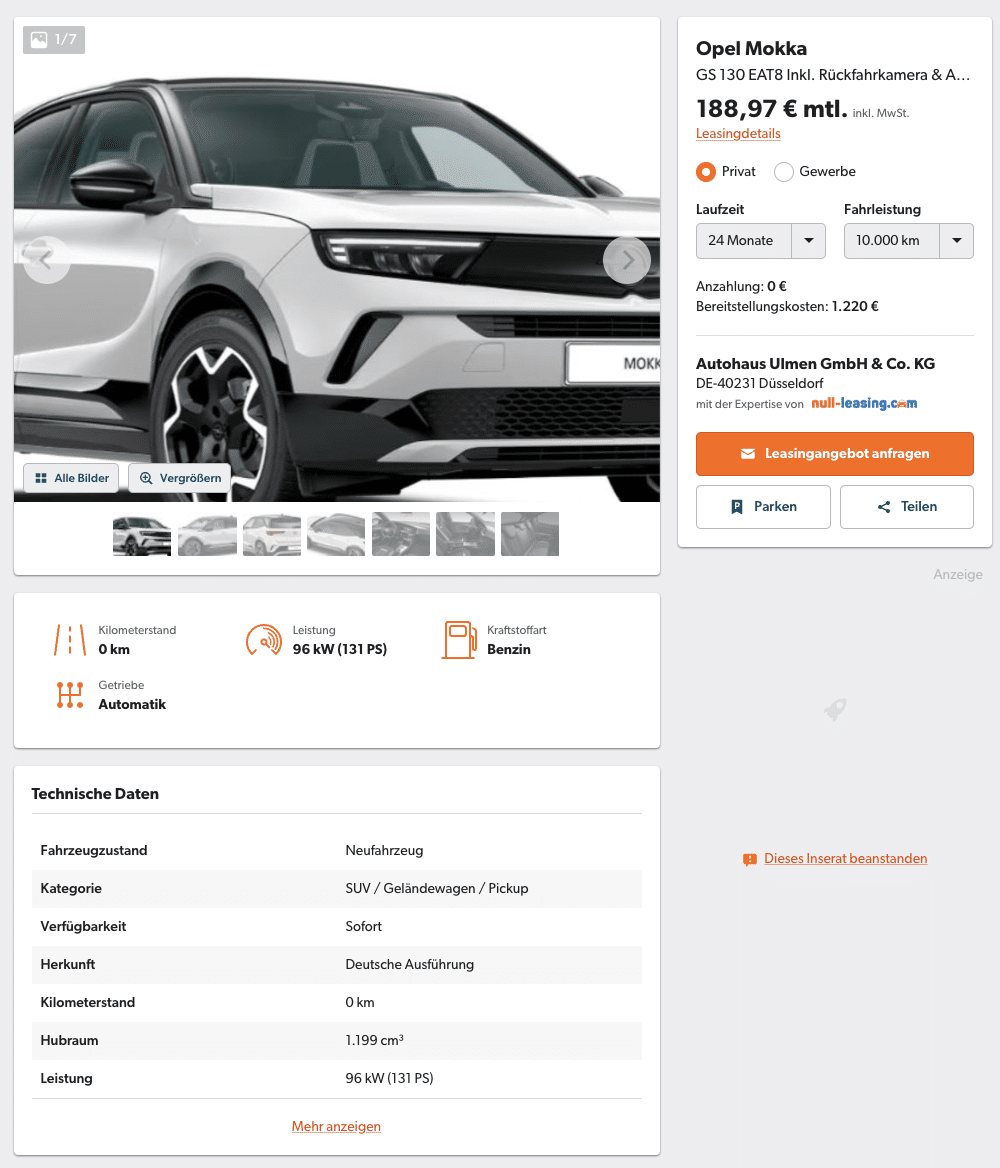Click Vergrößern magnifier to enlarge image
The width and height of the screenshot is (1000, 1168).
tap(180, 478)
